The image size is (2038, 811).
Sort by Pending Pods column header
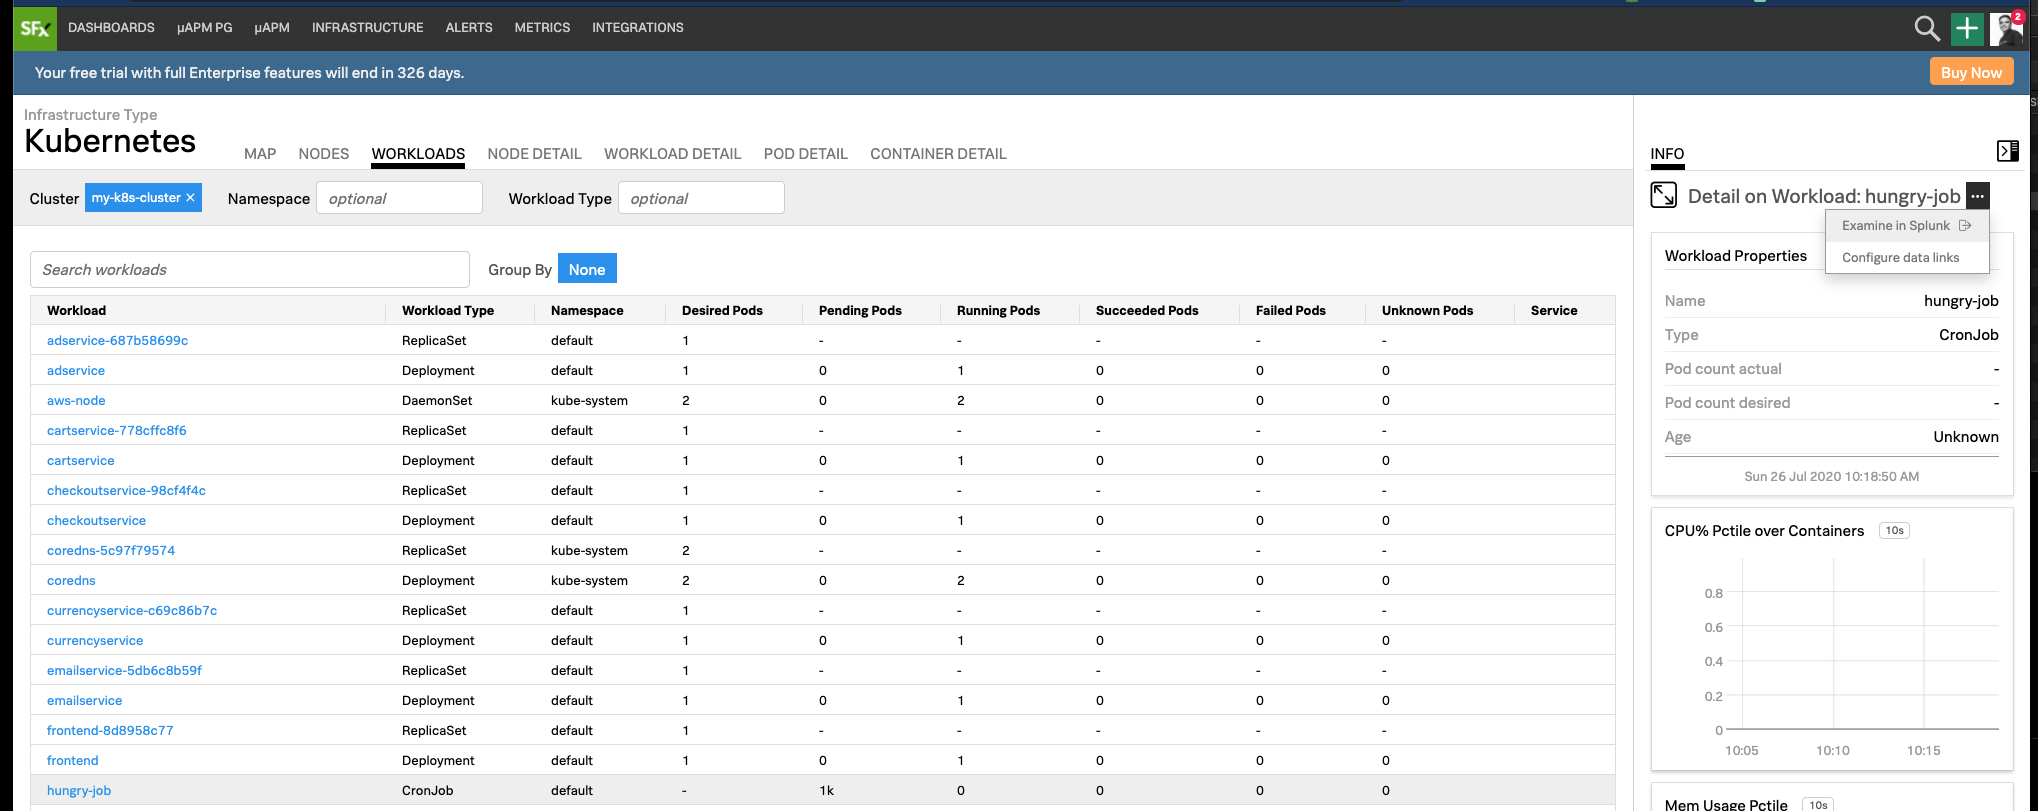tap(860, 310)
